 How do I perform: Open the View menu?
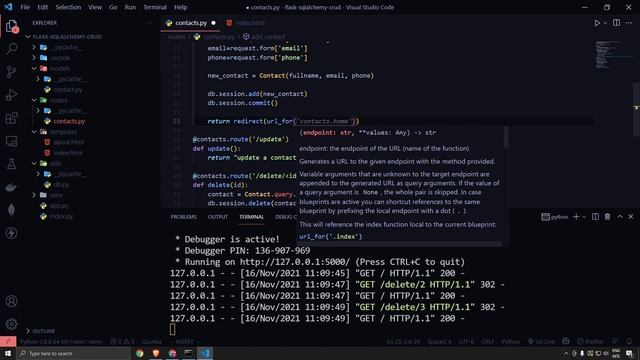[x=95, y=7]
